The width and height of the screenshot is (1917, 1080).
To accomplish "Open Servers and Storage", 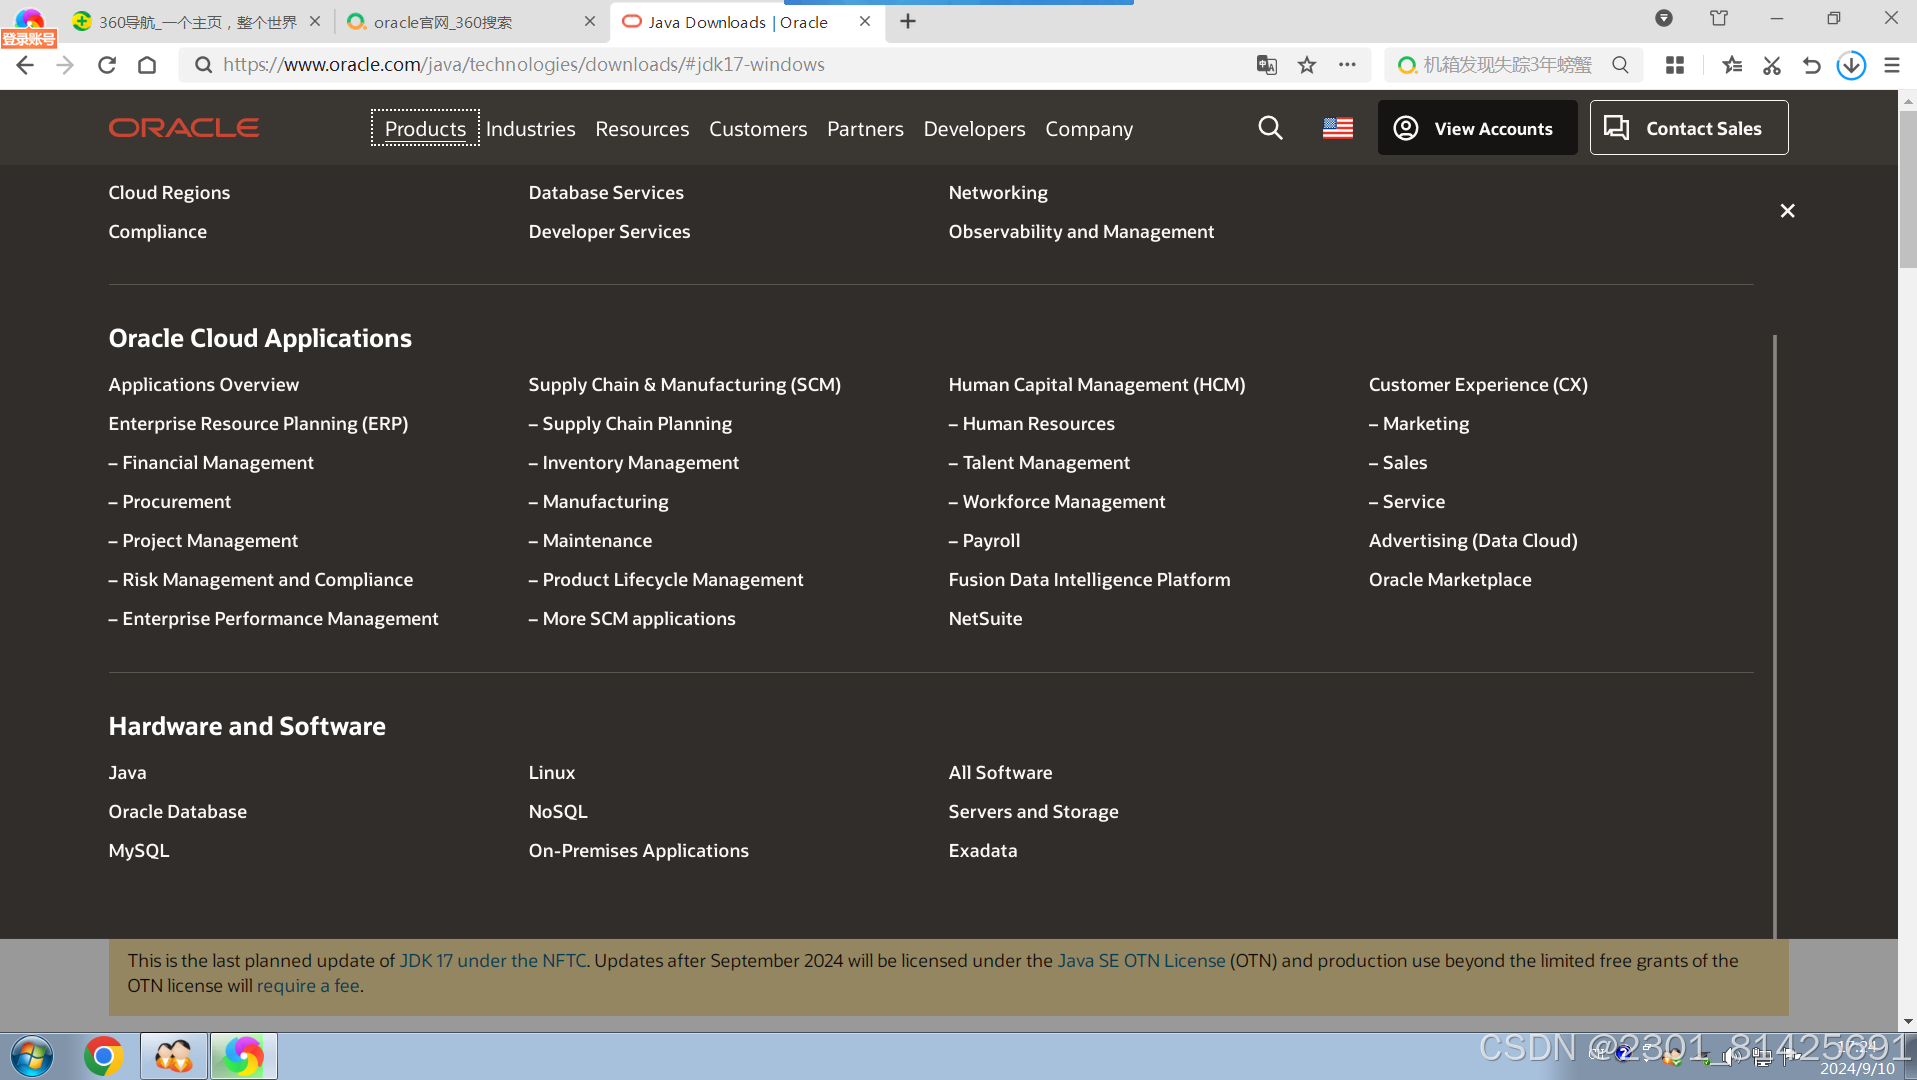I will pyautogui.click(x=1033, y=812).
